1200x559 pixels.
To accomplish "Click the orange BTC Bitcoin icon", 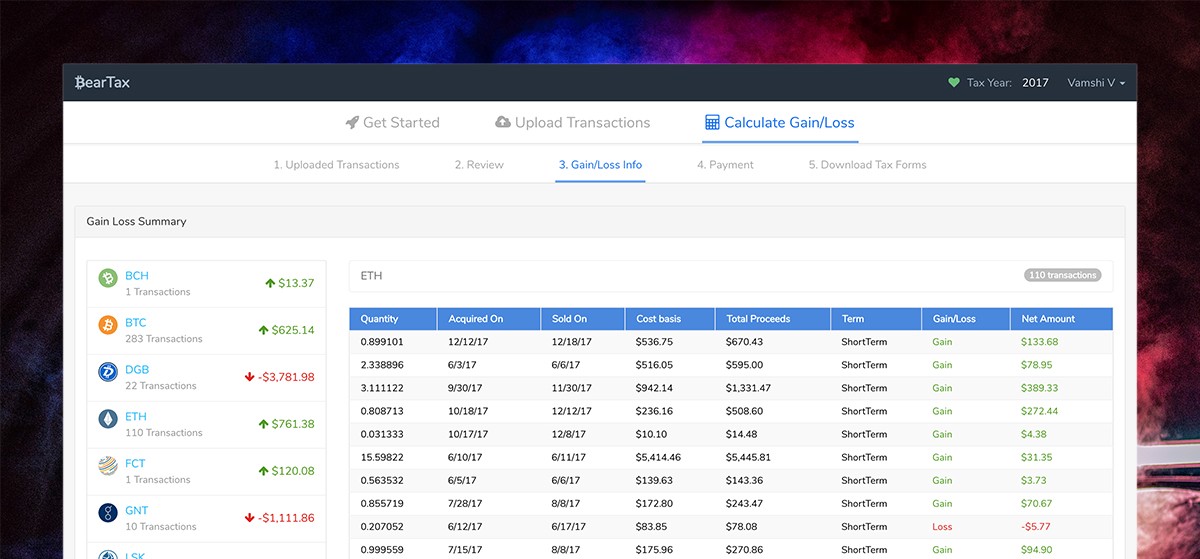I will point(108,325).
